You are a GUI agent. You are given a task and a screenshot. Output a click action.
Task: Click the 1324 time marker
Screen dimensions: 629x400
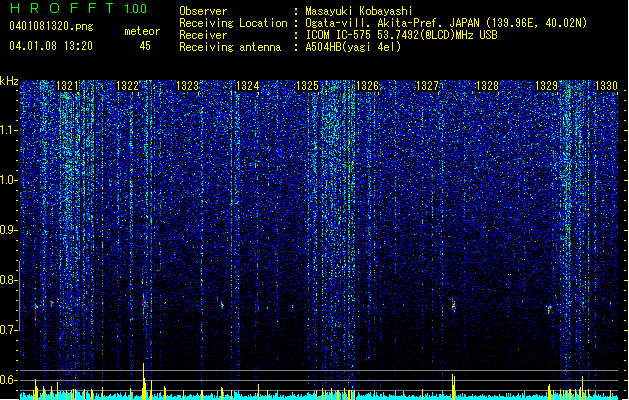point(248,86)
